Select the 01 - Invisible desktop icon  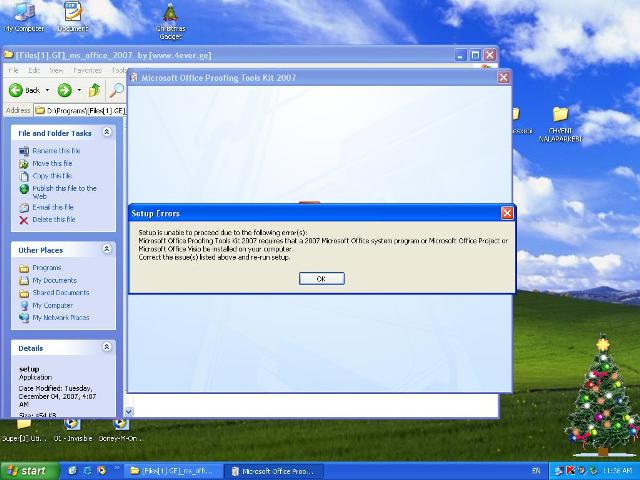coord(73,430)
